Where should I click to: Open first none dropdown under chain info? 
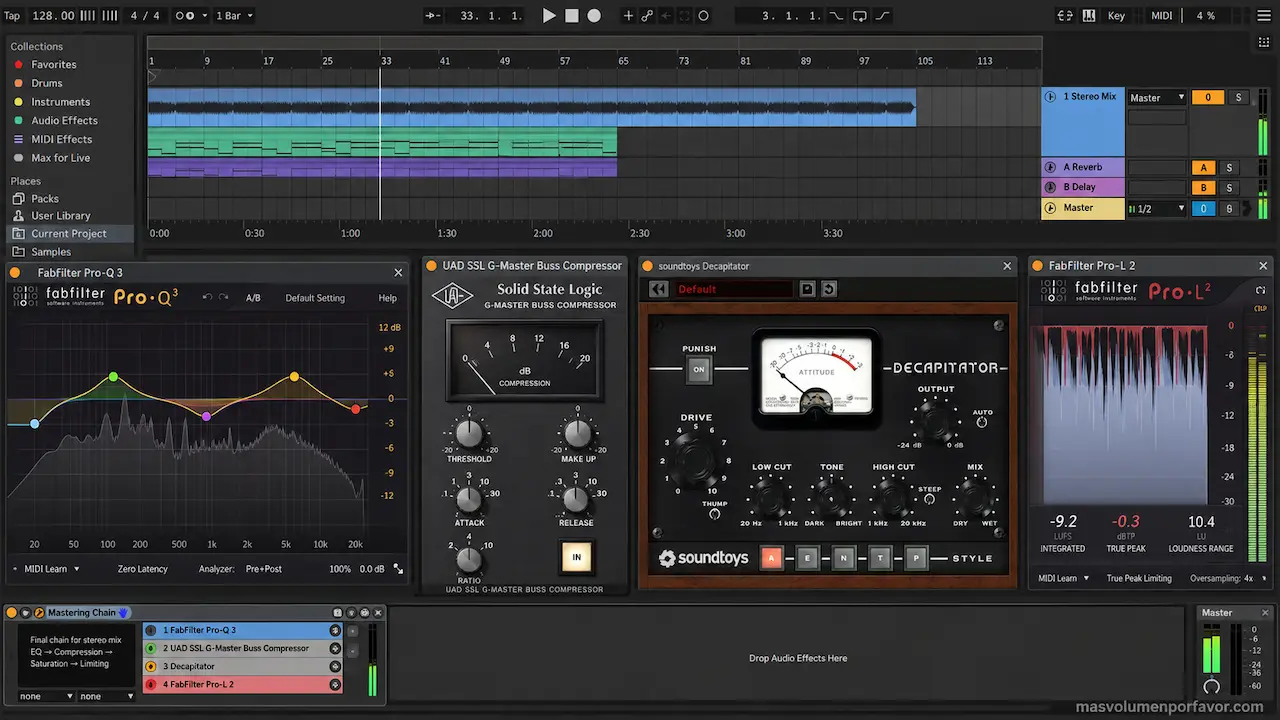click(x=46, y=696)
